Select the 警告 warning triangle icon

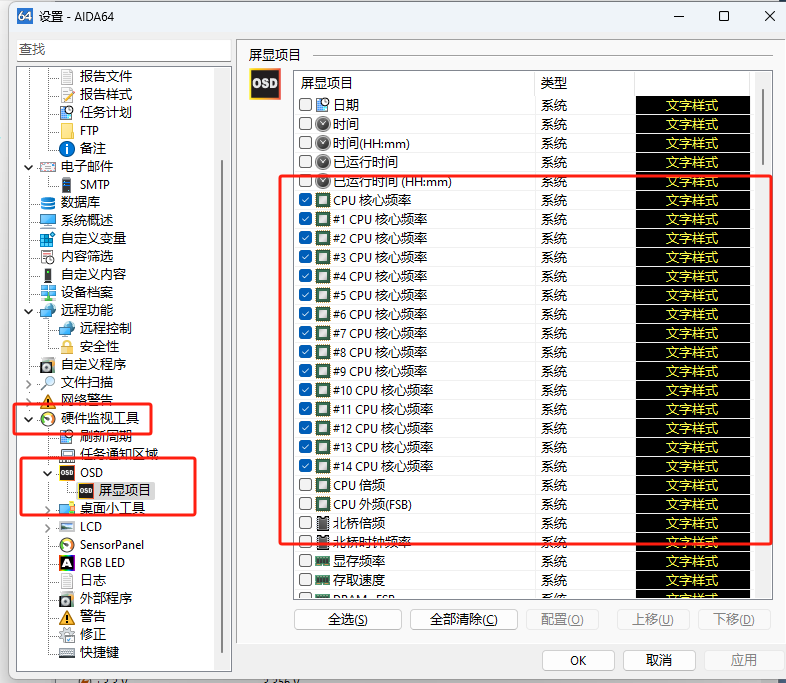pos(67,616)
